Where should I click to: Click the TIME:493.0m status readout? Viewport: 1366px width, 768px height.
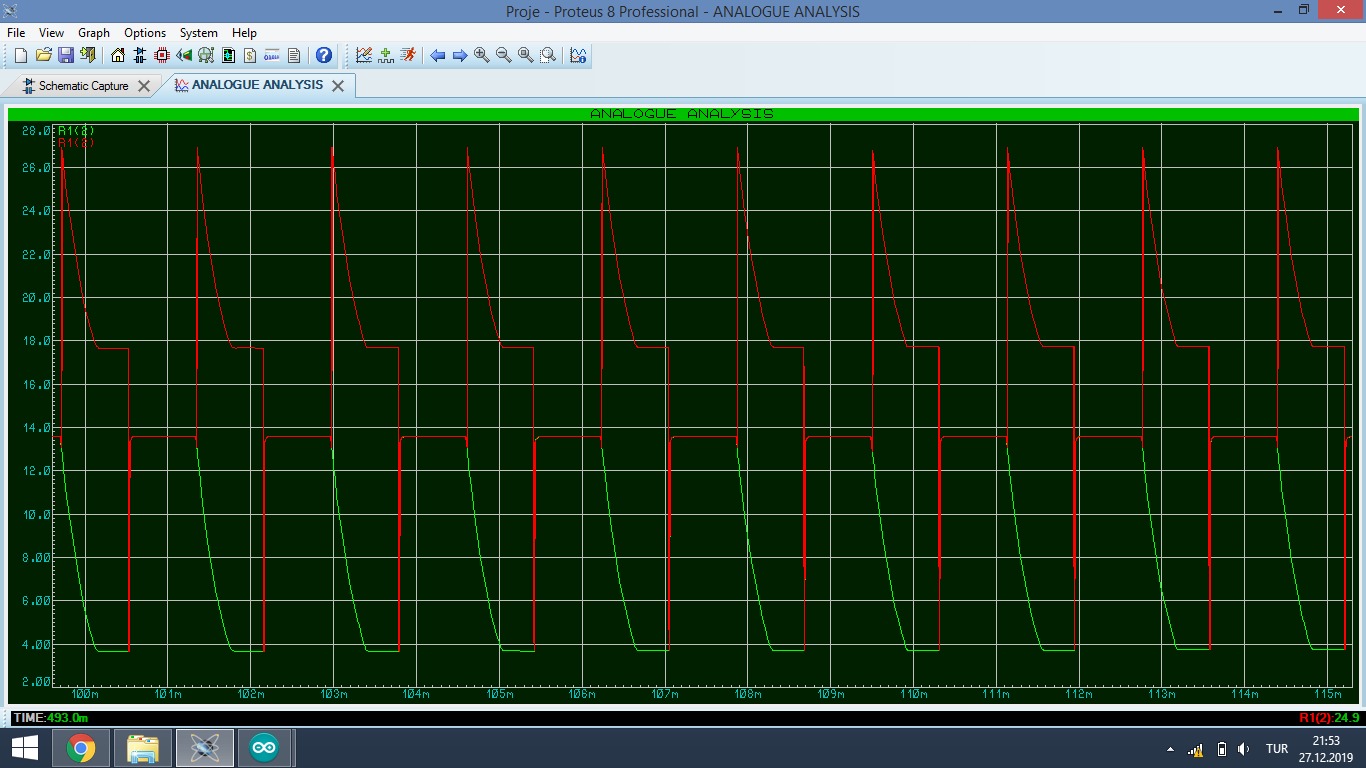pos(50,718)
